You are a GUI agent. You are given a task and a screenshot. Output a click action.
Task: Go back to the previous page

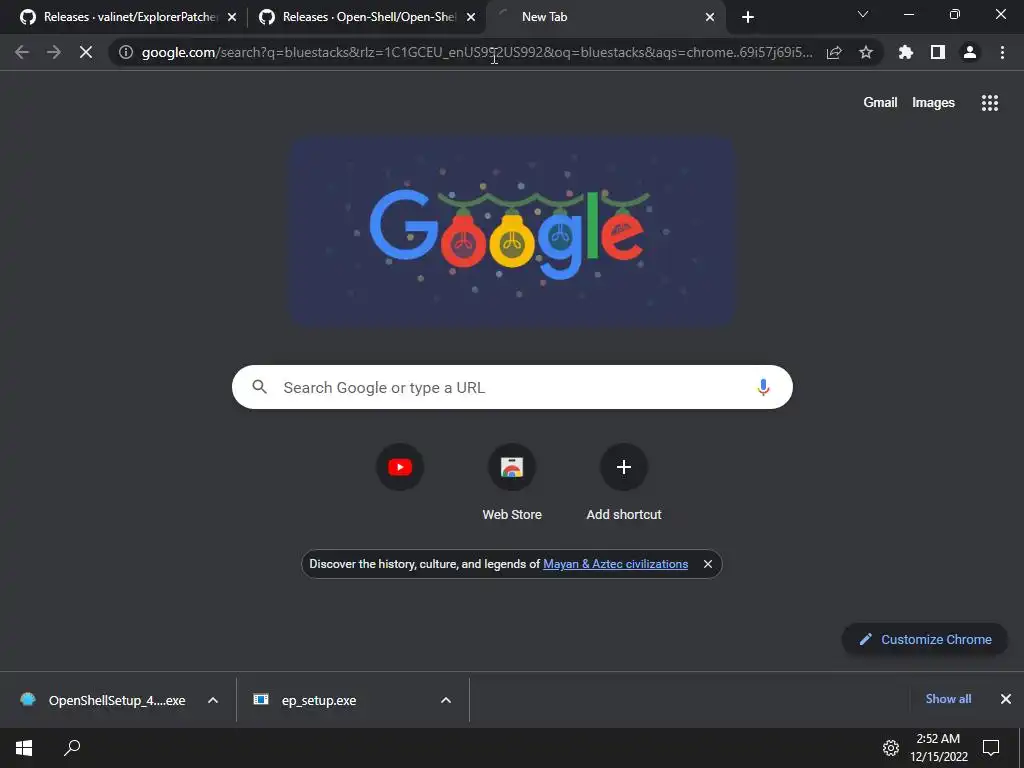22,52
